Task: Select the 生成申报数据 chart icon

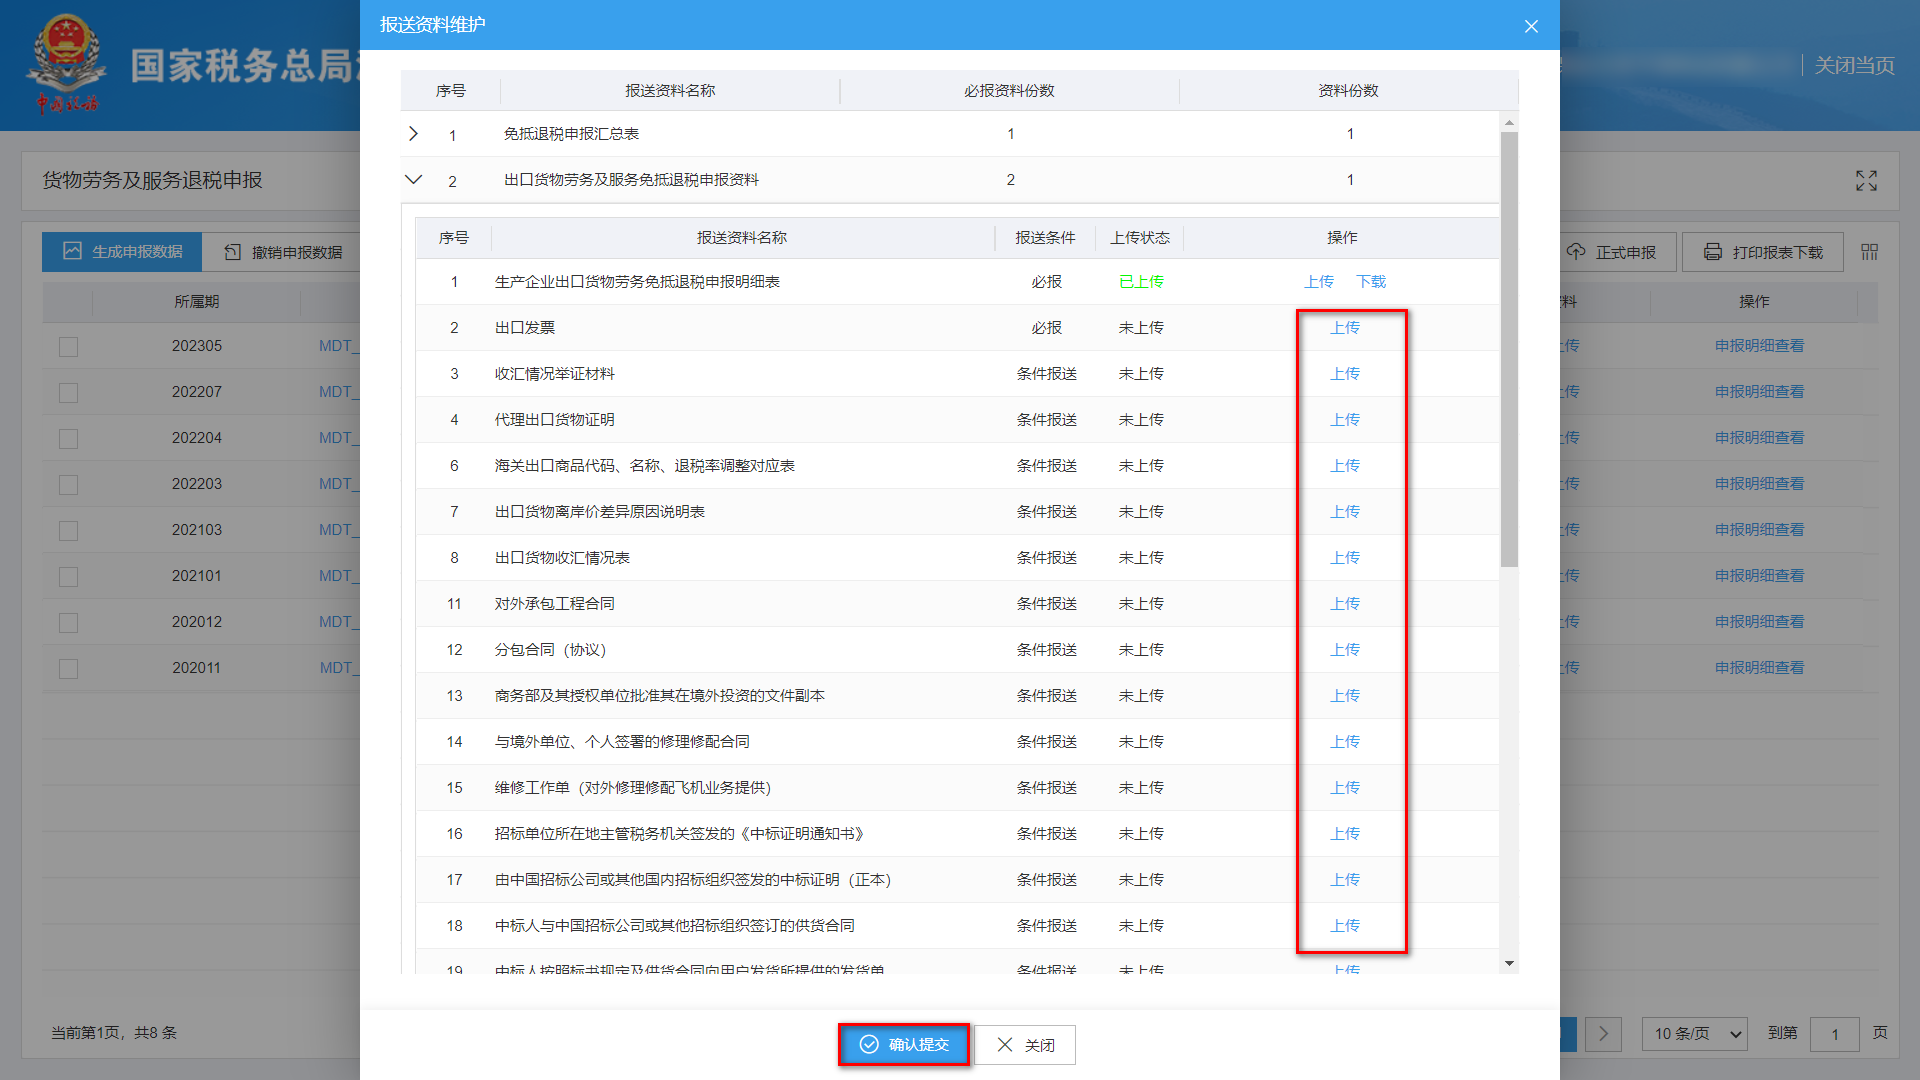Action: [70, 251]
